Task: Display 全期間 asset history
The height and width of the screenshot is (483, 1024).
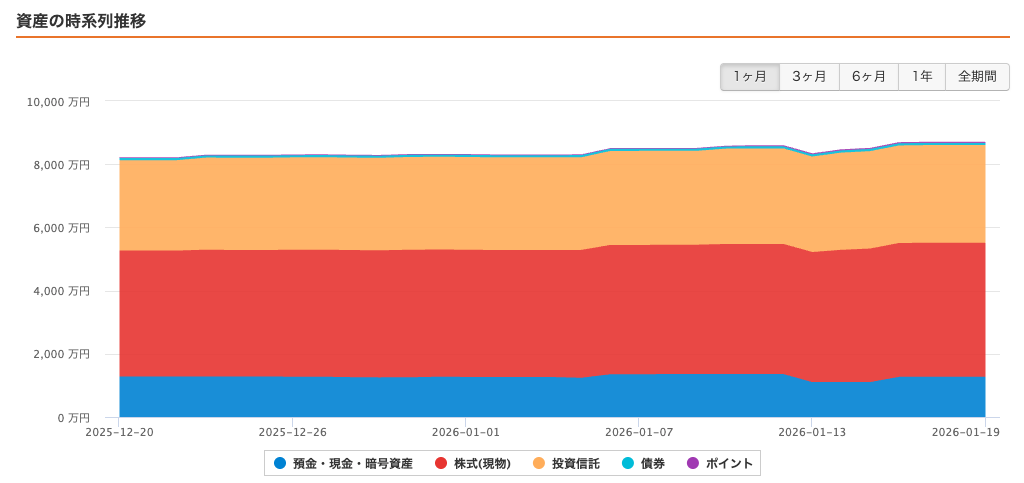Action: [x=977, y=77]
